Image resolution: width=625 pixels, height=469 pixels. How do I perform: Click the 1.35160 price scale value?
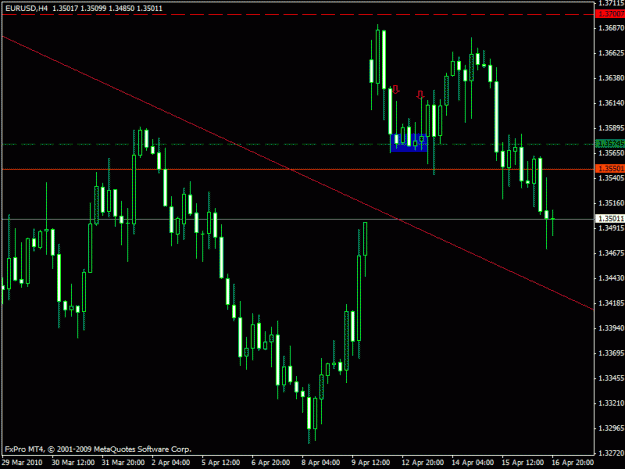[x=611, y=203]
